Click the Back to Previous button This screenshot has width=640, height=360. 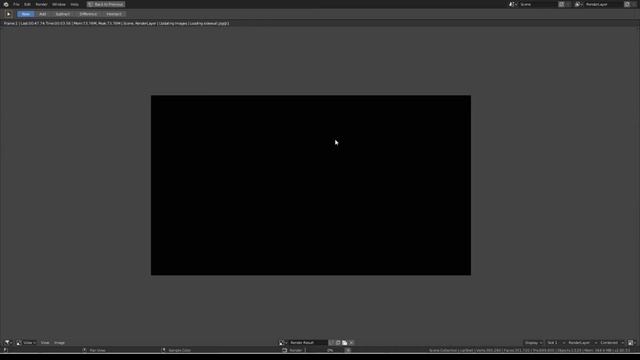pos(106,4)
